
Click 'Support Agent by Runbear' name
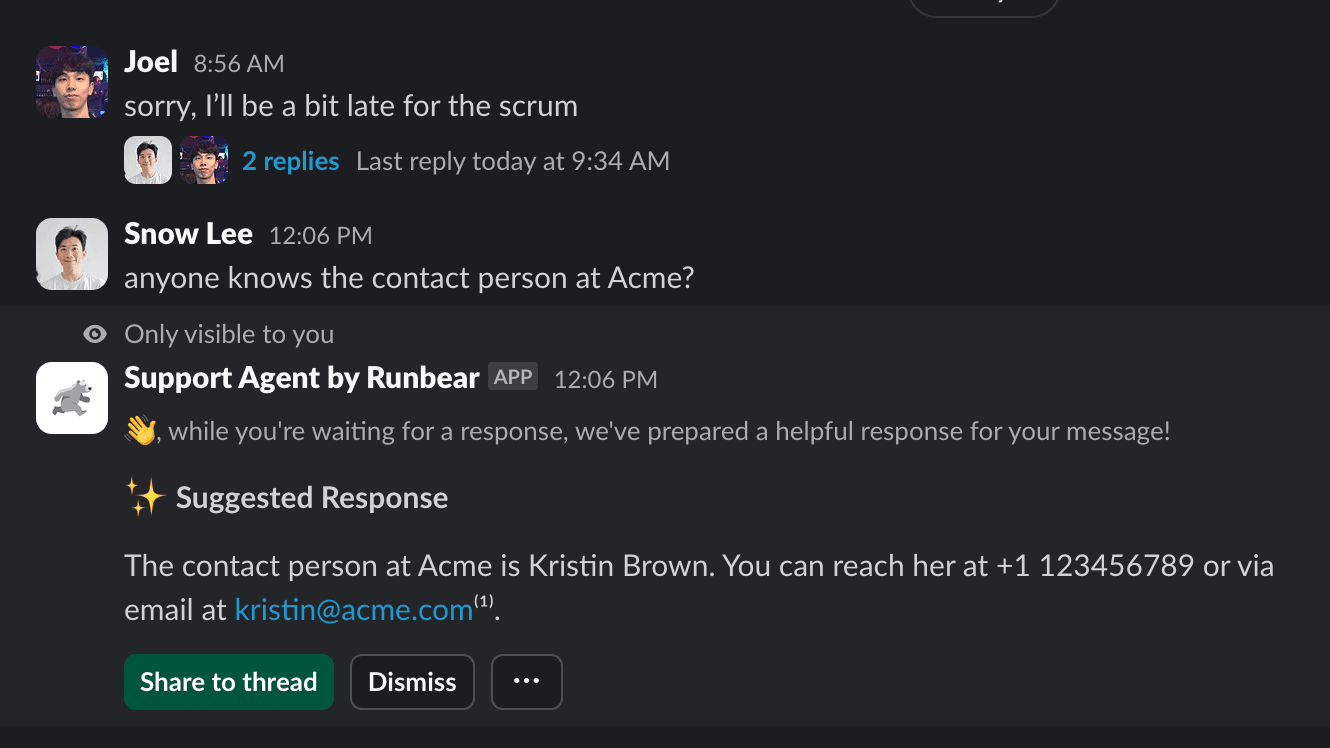pos(301,378)
